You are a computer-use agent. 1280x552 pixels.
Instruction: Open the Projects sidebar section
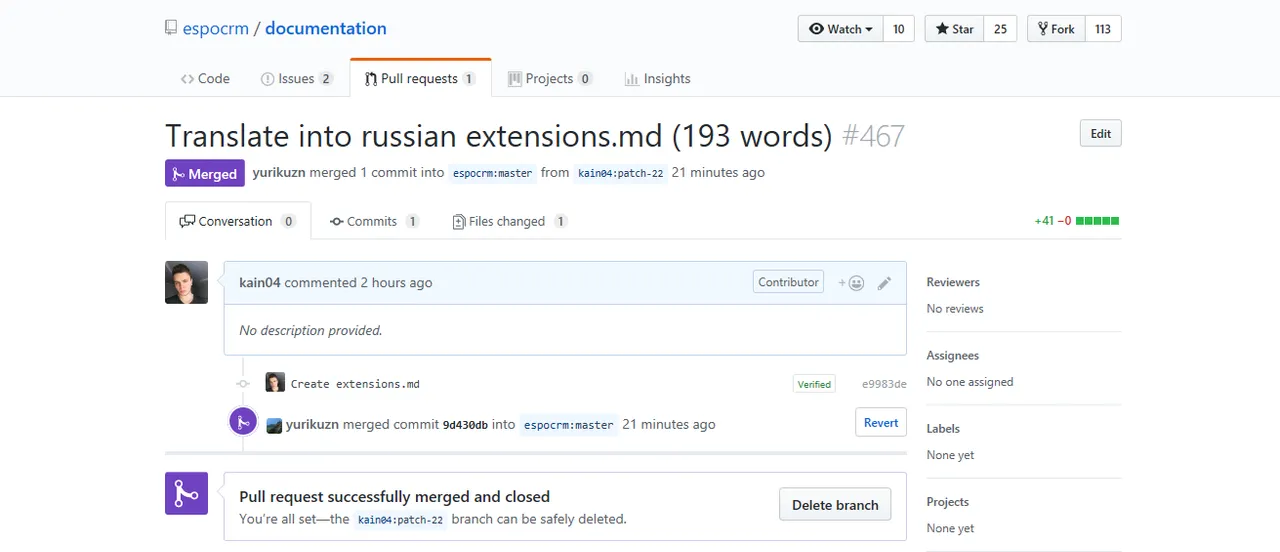tap(948, 502)
